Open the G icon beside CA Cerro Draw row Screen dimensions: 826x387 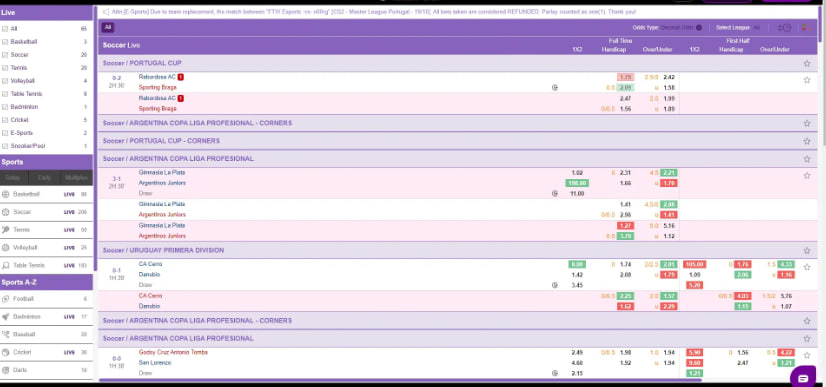pyautogui.click(x=554, y=285)
